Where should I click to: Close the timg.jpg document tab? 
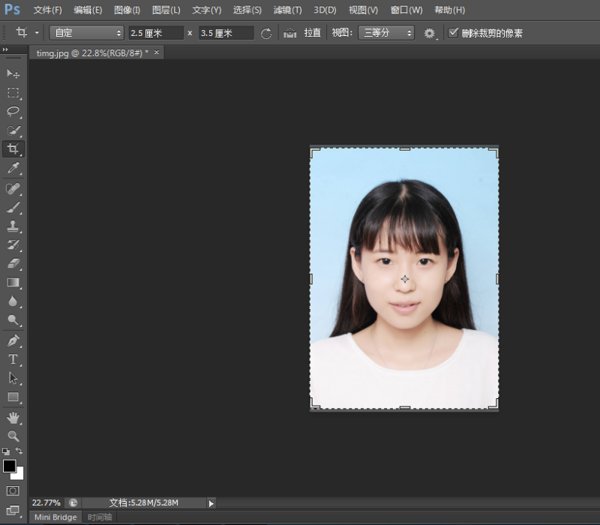(157, 52)
